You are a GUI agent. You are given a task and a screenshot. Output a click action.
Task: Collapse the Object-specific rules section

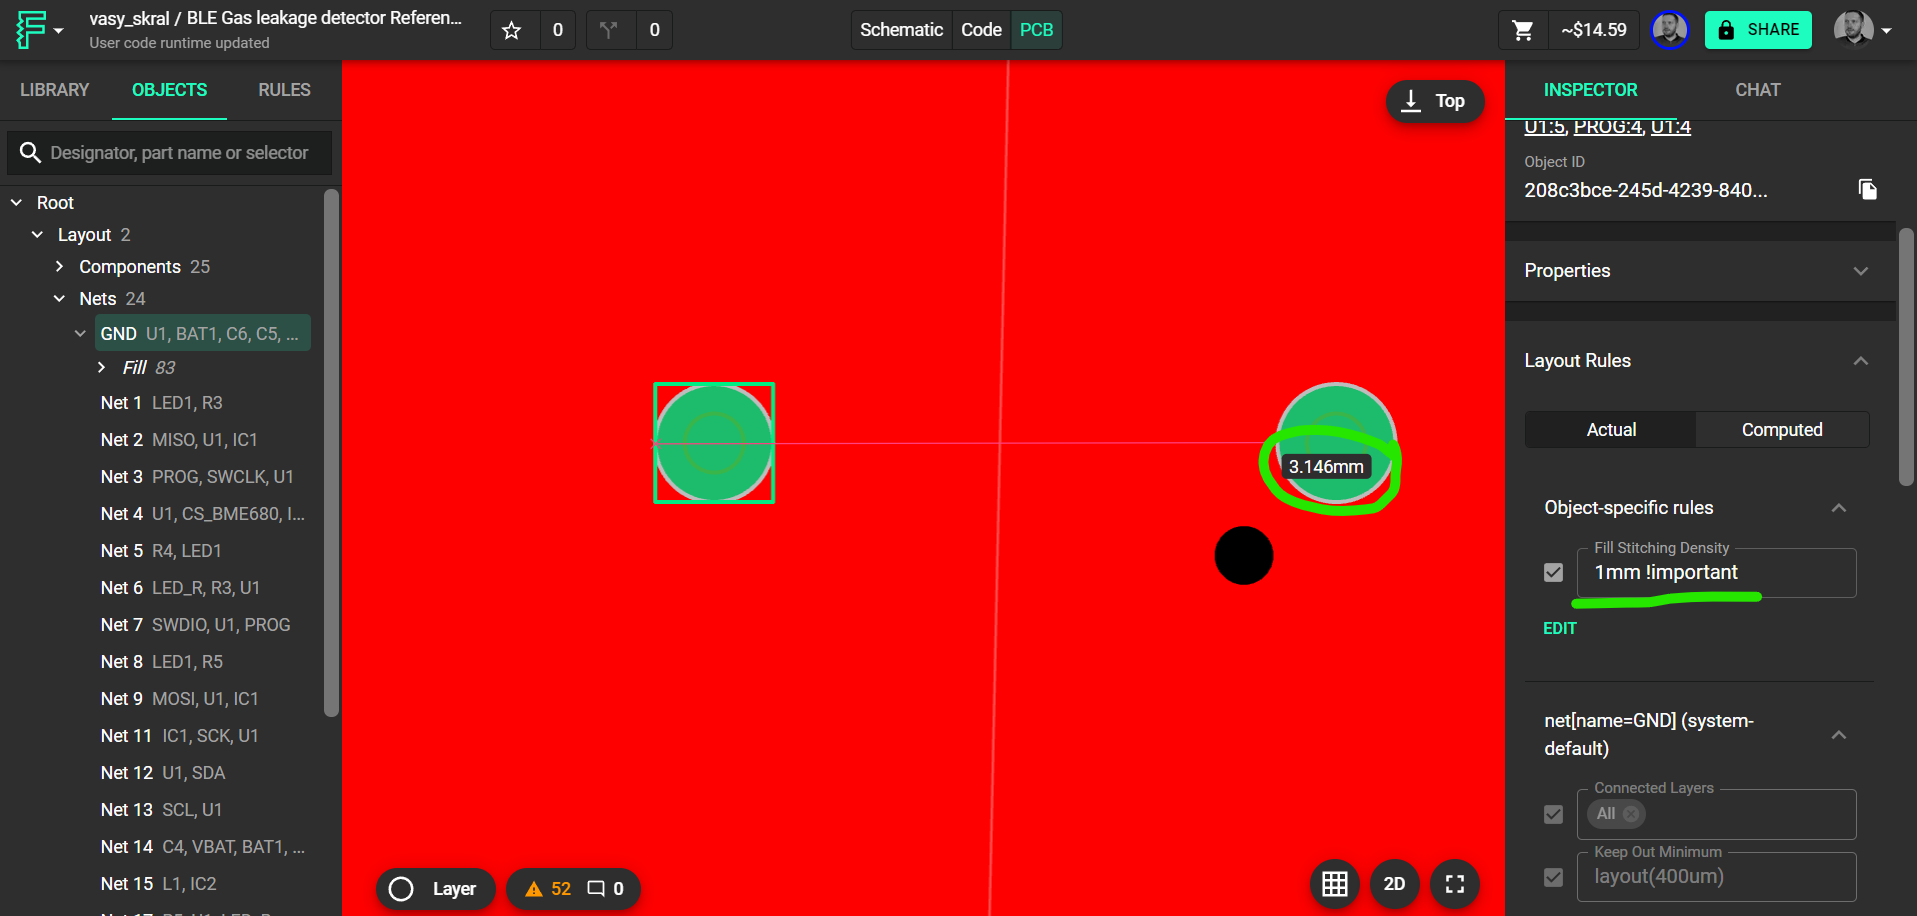(1838, 508)
